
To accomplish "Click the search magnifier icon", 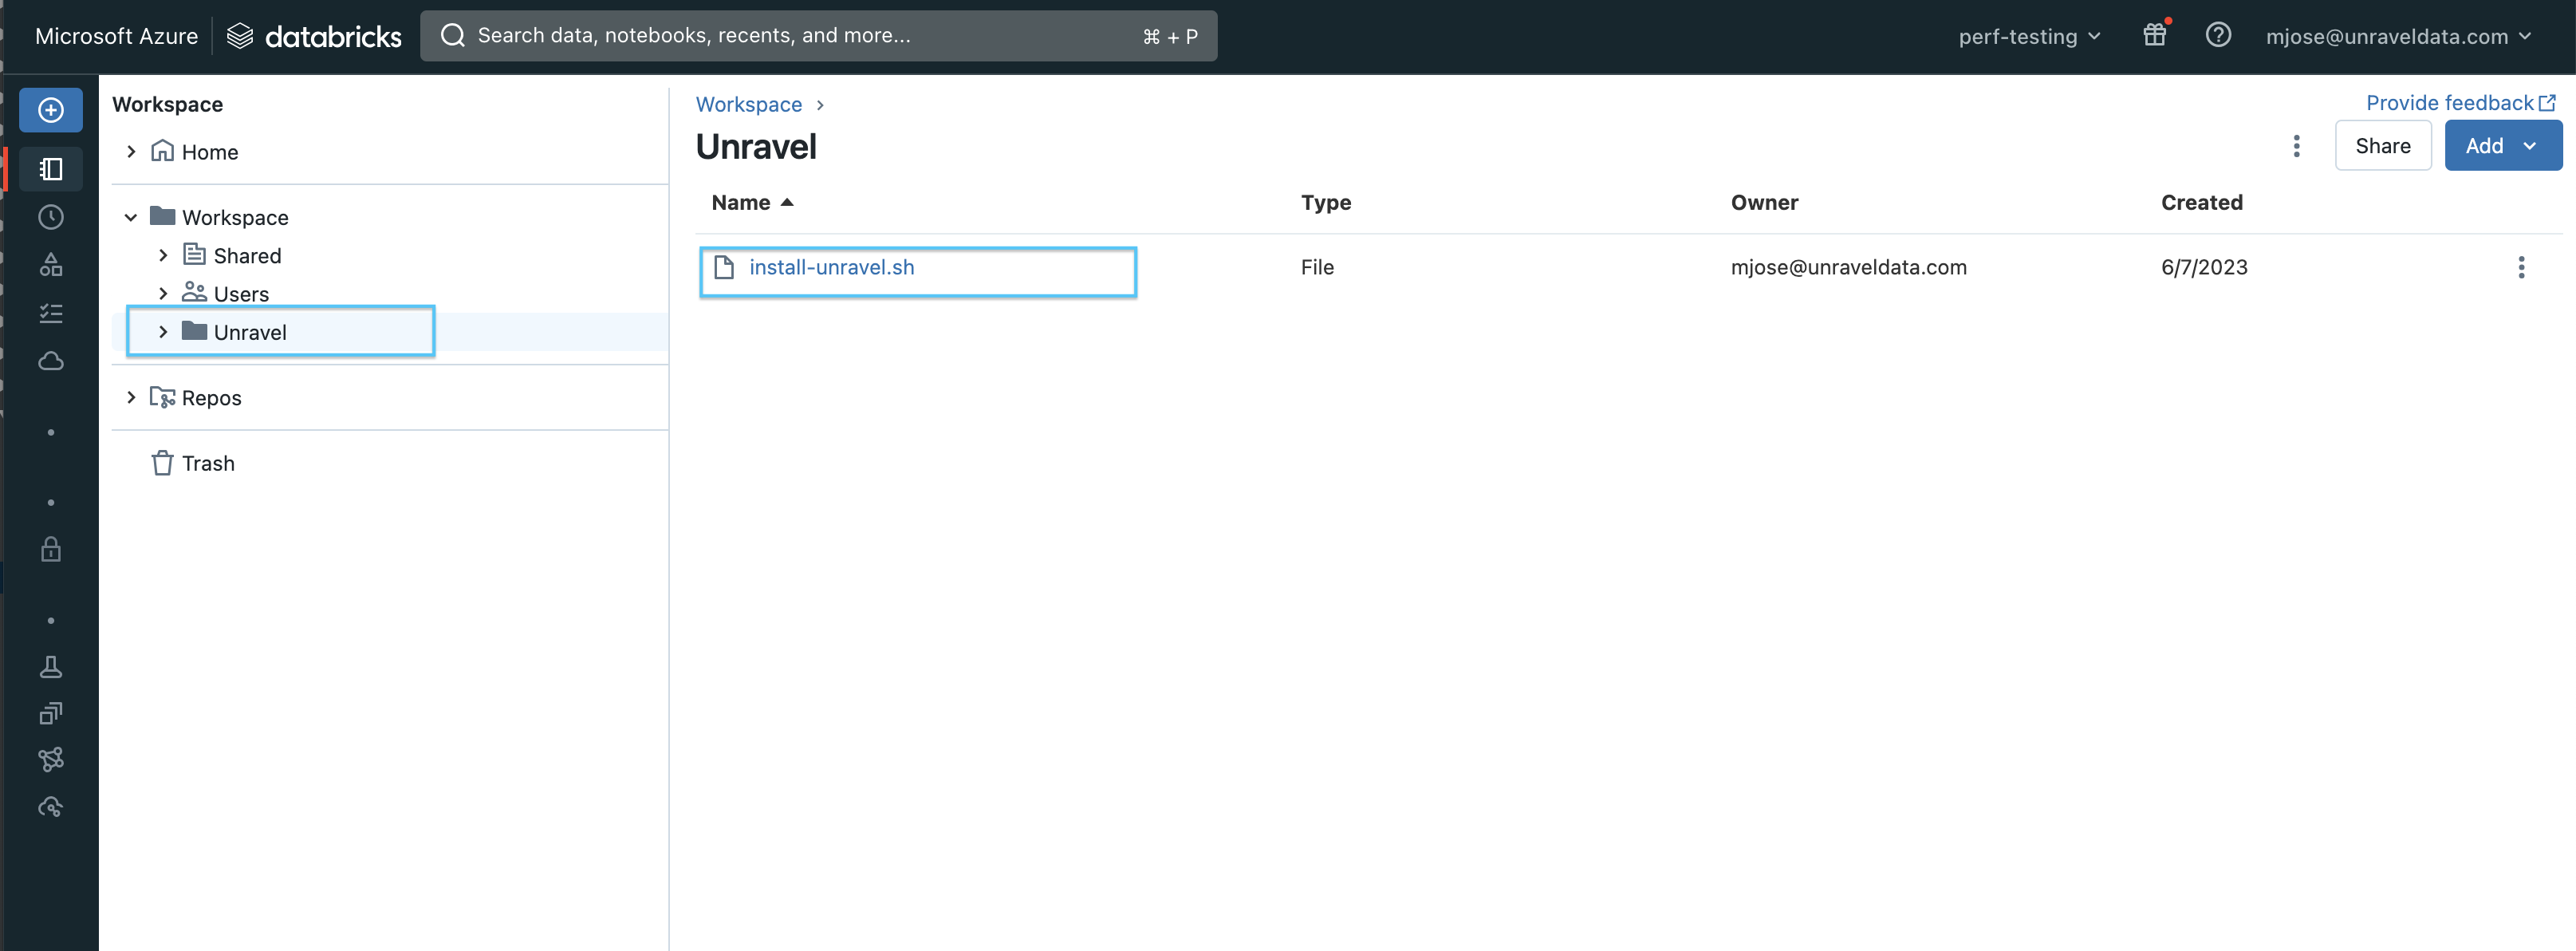I will (453, 36).
